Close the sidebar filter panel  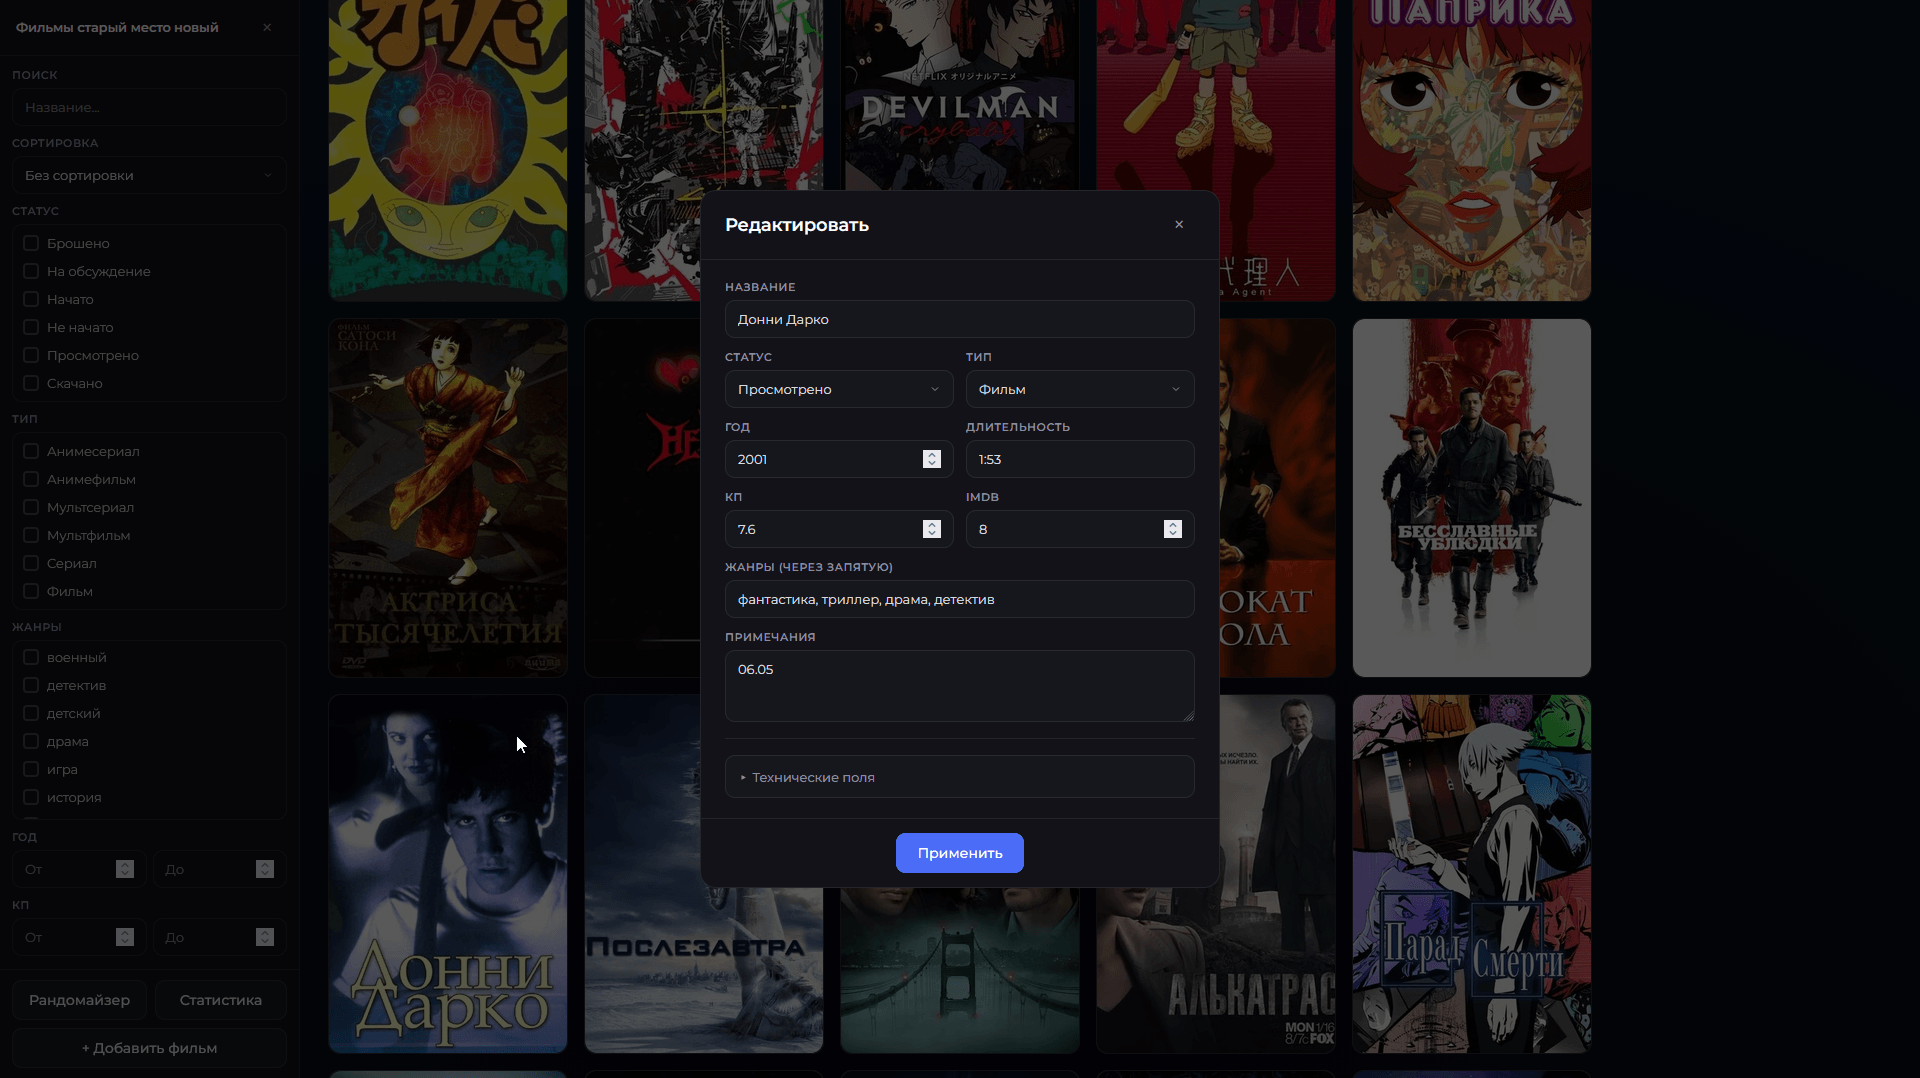tap(267, 27)
